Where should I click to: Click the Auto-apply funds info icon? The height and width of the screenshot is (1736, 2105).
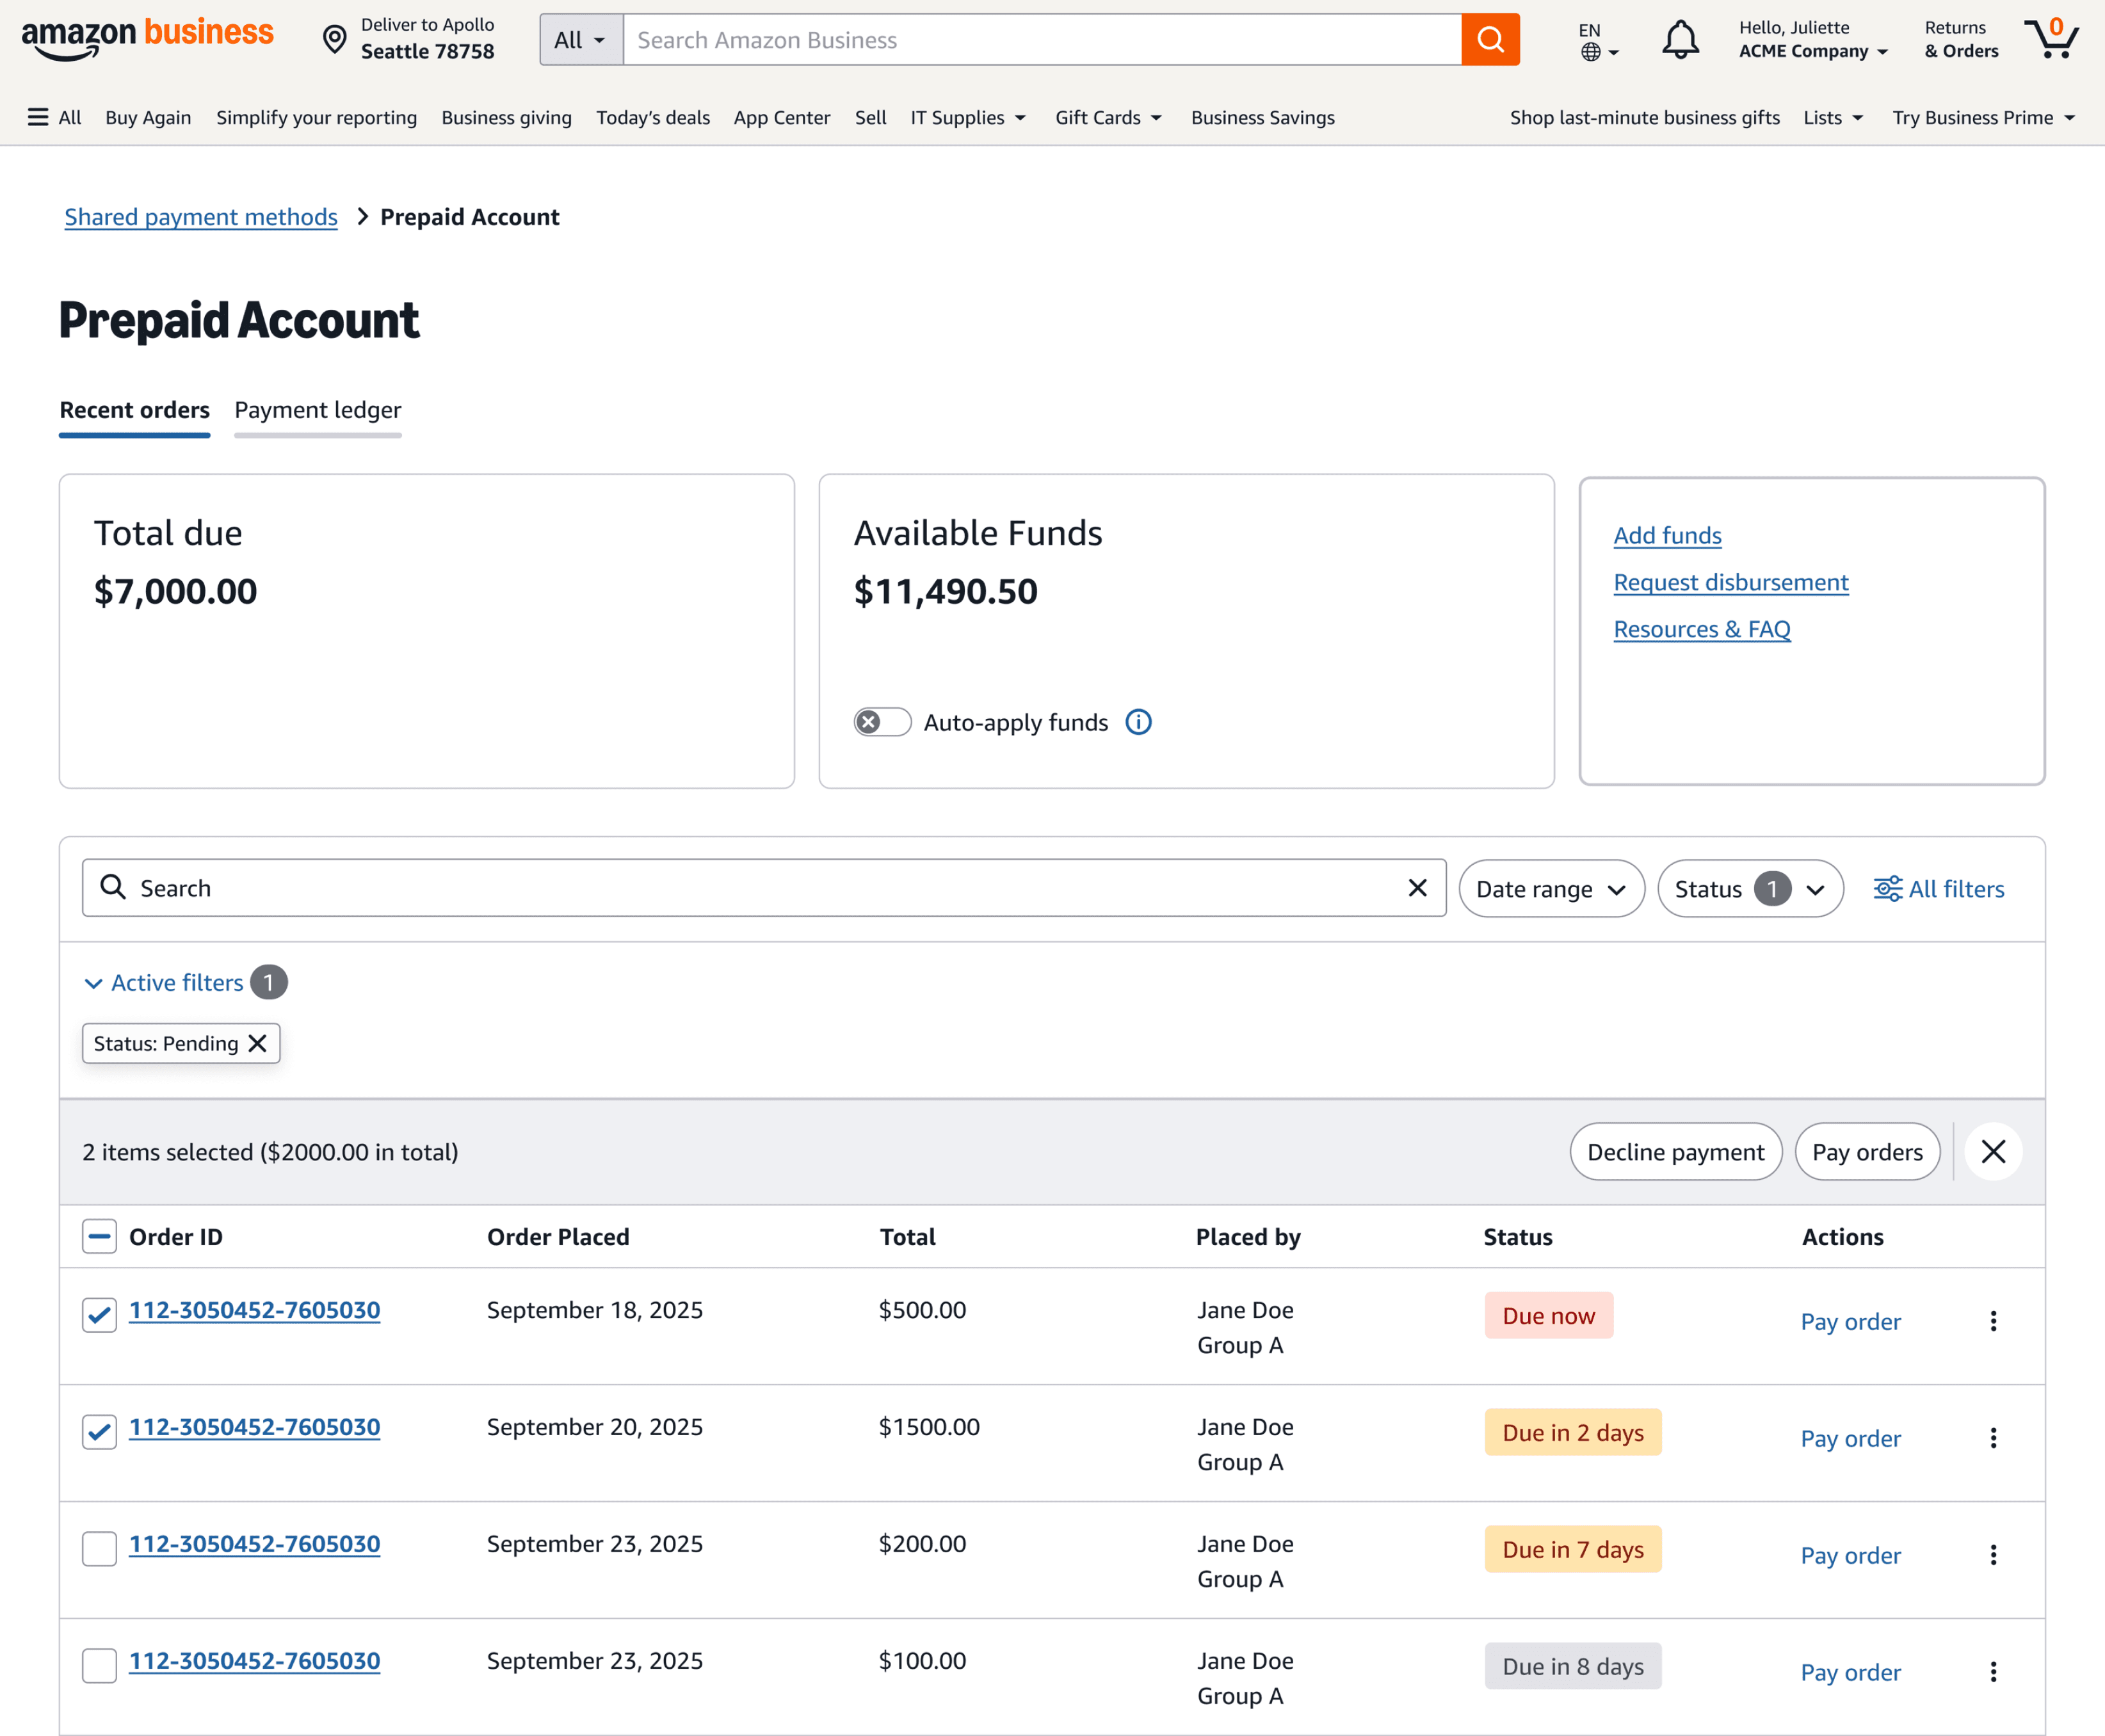pos(1139,722)
